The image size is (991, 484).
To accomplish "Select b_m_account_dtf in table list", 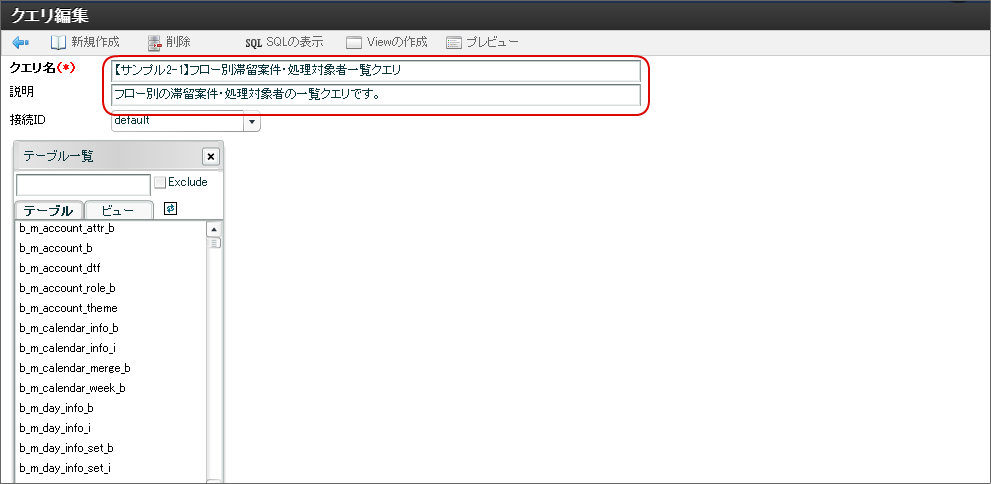I will (x=112, y=268).
